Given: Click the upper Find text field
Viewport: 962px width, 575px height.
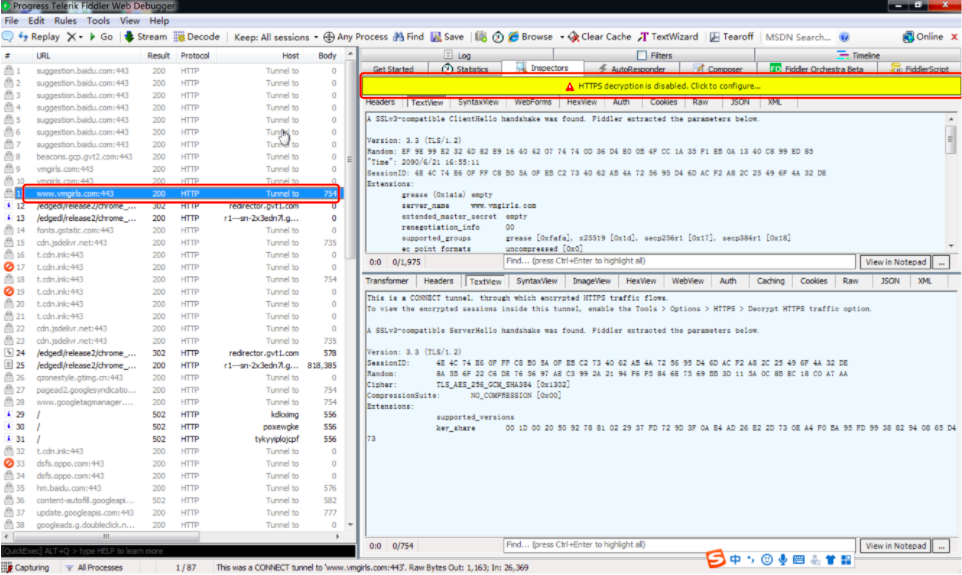Looking at the screenshot, I should (679, 261).
